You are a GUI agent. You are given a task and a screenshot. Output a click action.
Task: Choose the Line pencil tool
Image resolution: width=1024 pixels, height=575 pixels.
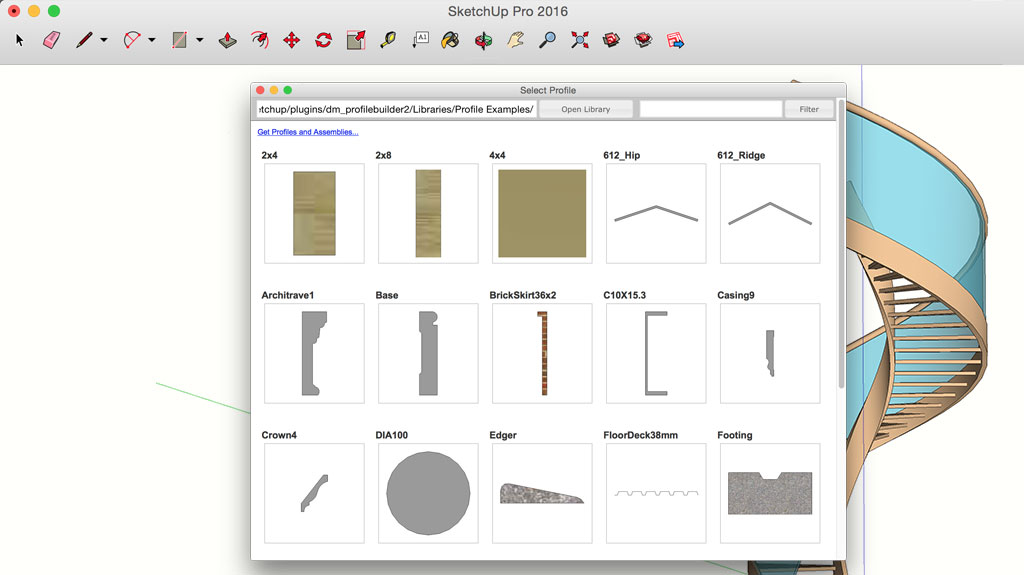(84, 41)
